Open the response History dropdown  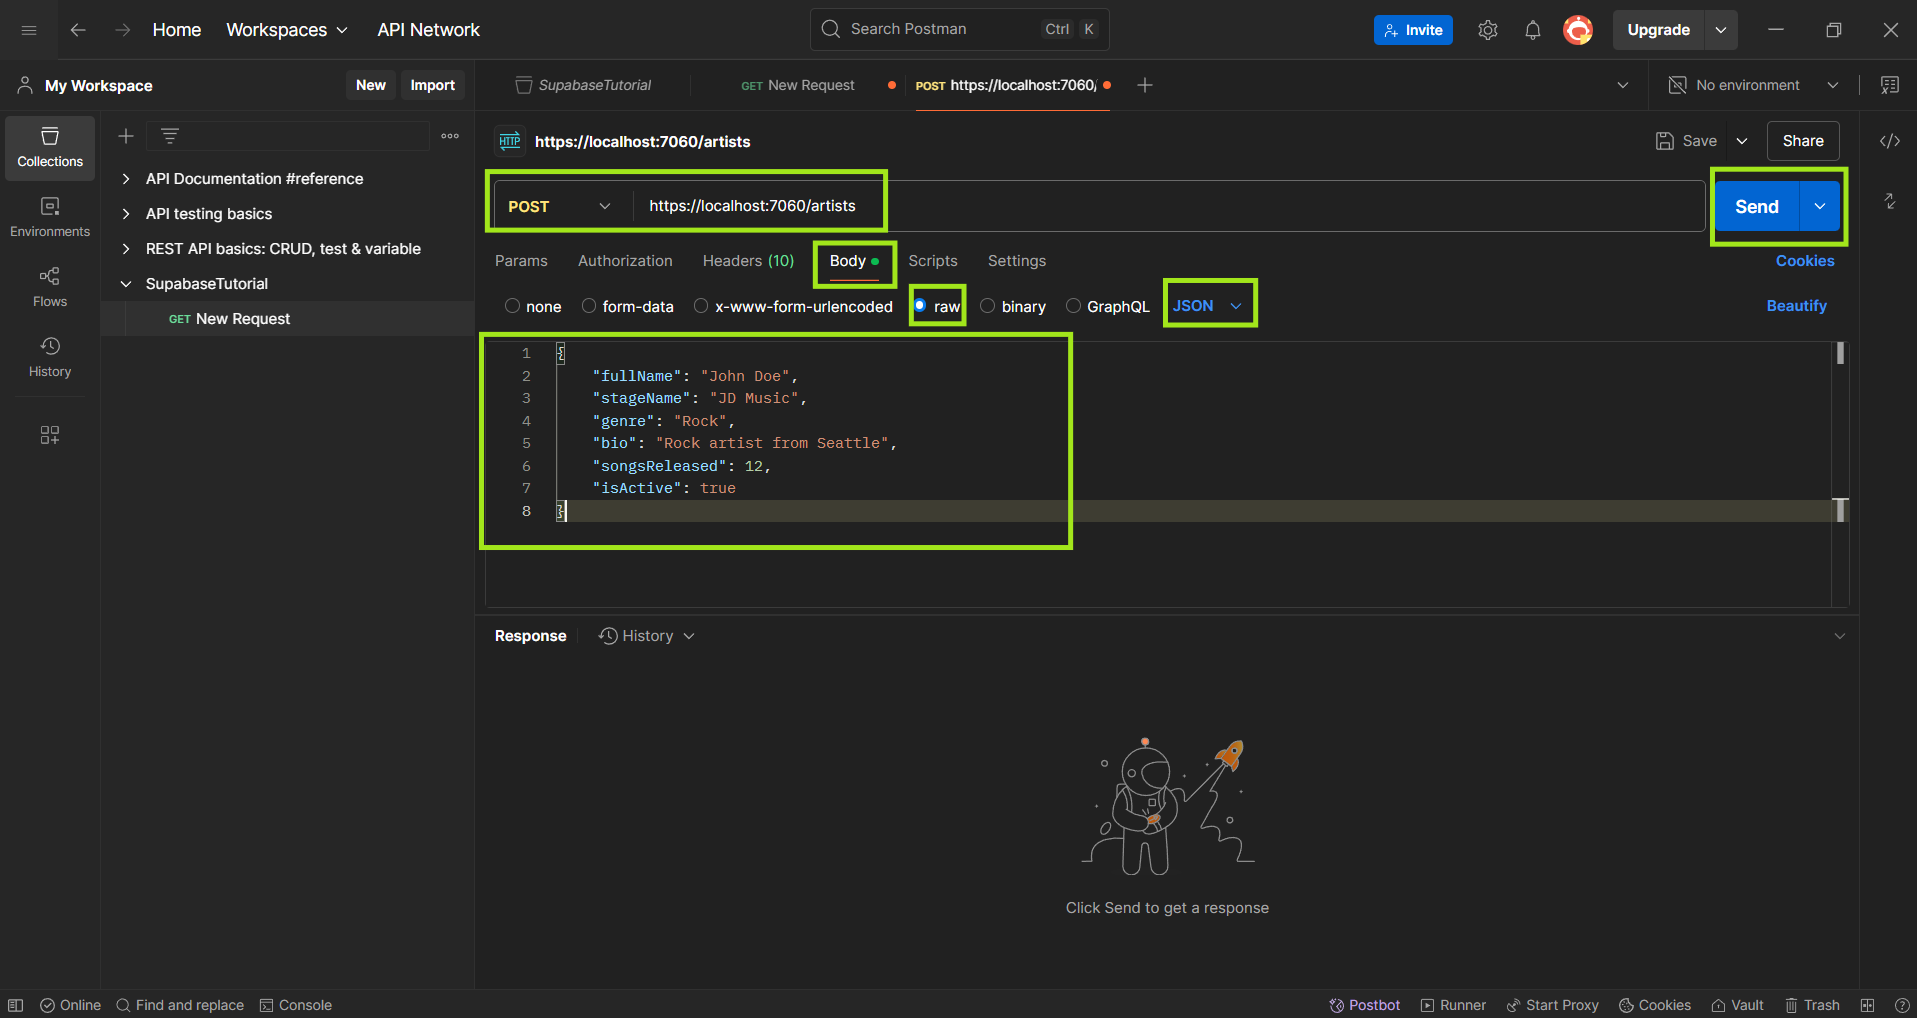pos(647,636)
